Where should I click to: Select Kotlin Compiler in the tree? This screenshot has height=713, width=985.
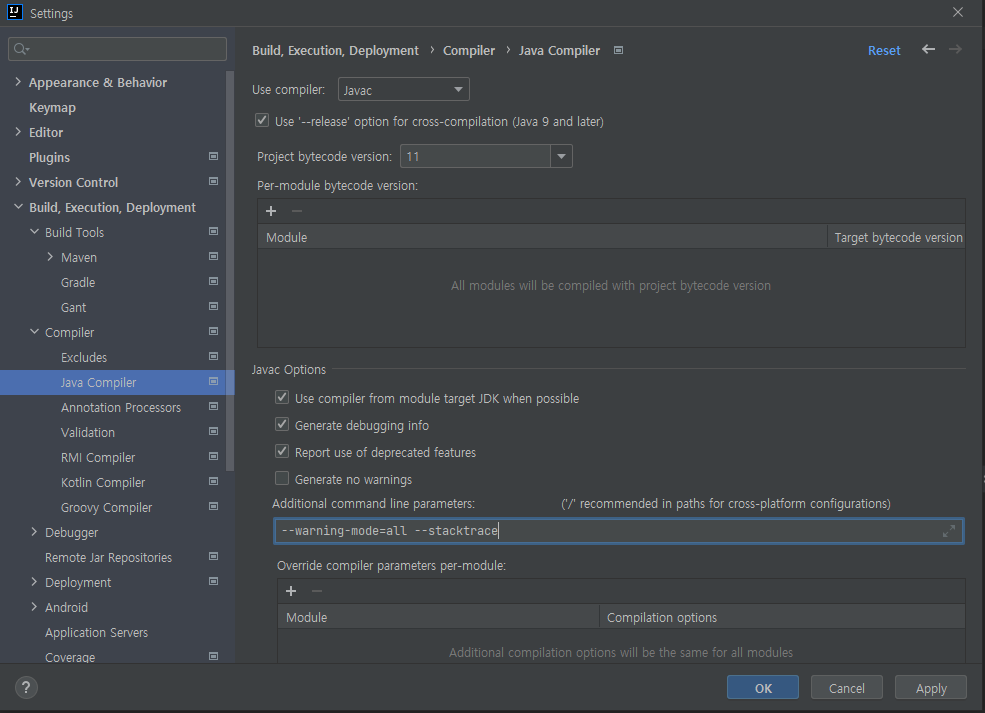103,482
